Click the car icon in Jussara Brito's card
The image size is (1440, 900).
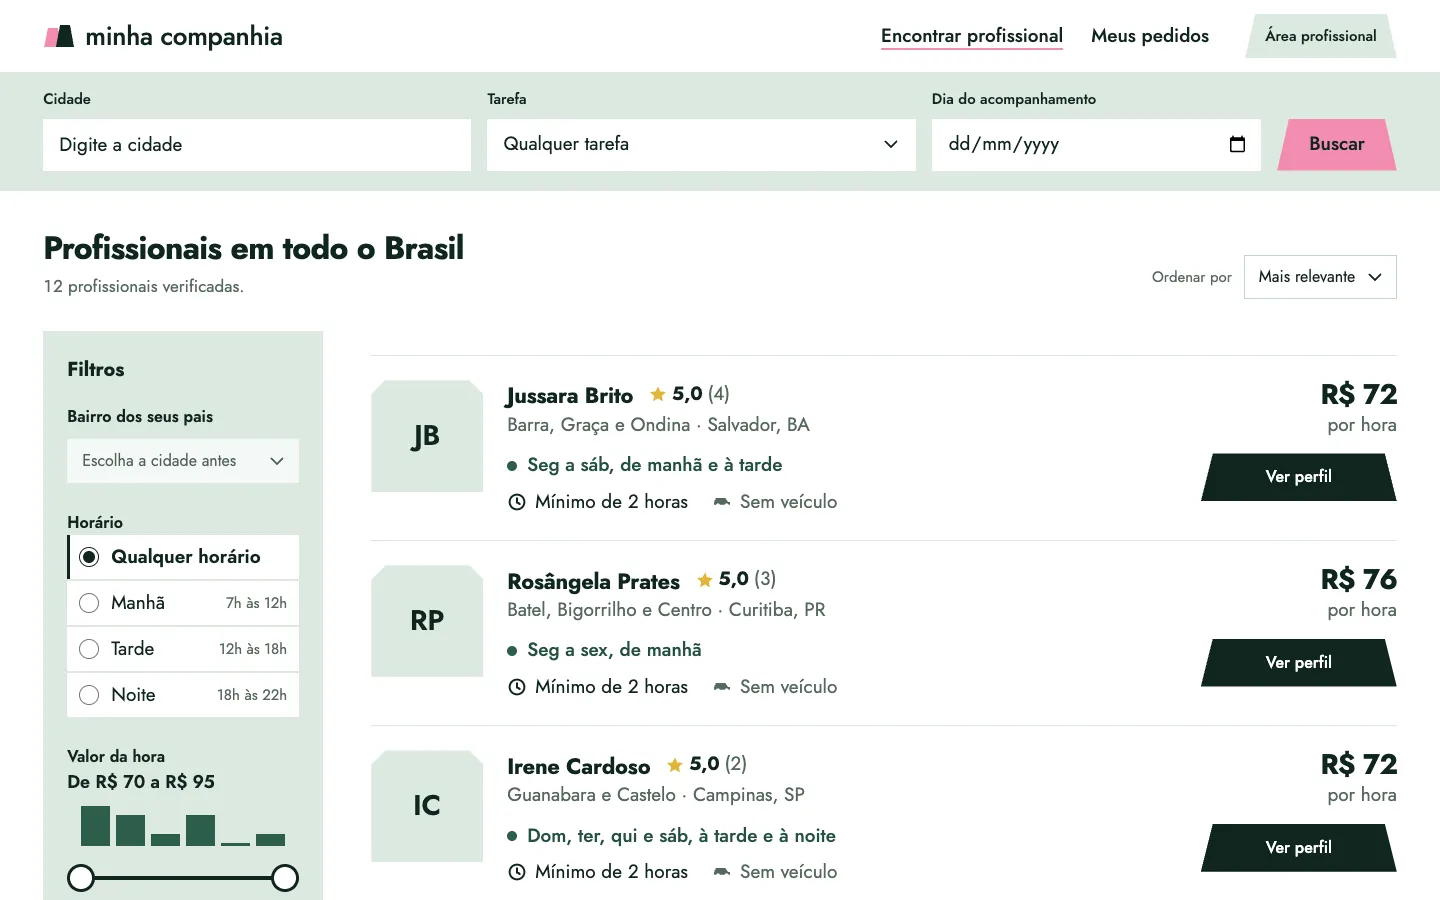722,502
